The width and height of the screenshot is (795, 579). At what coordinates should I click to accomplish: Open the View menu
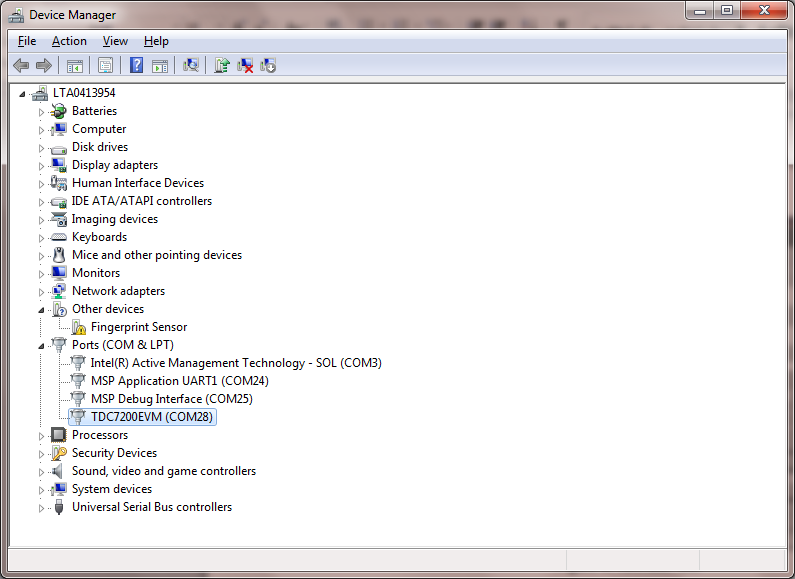tap(115, 41)
